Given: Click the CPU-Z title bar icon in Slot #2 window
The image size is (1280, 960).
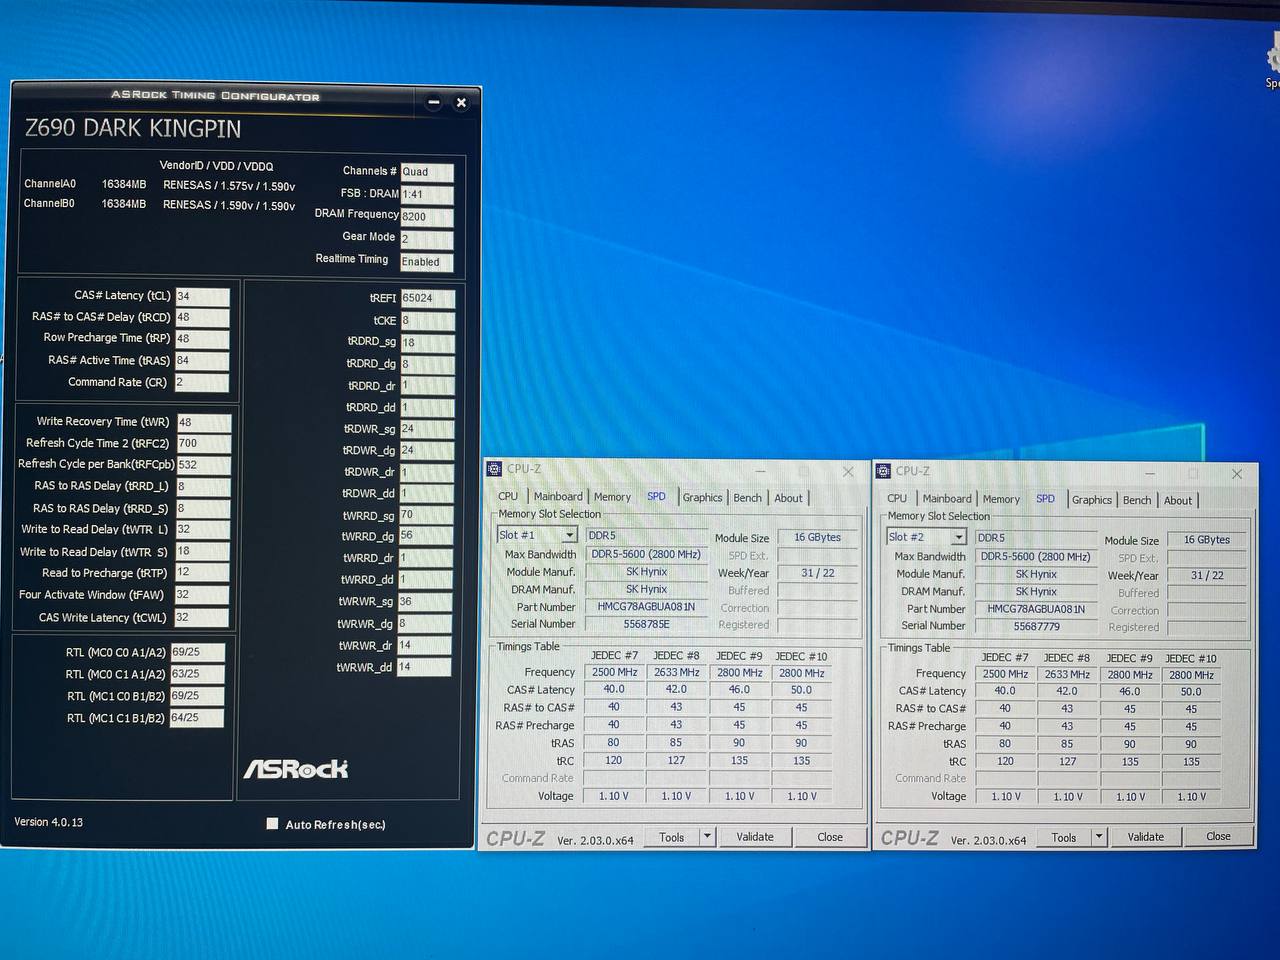Looking at the screenshot, I should [x=883, y=471].
